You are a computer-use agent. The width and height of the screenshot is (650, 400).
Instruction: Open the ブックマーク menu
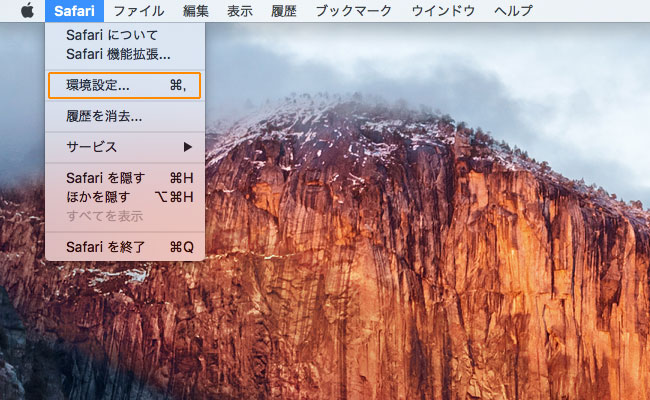353,11
